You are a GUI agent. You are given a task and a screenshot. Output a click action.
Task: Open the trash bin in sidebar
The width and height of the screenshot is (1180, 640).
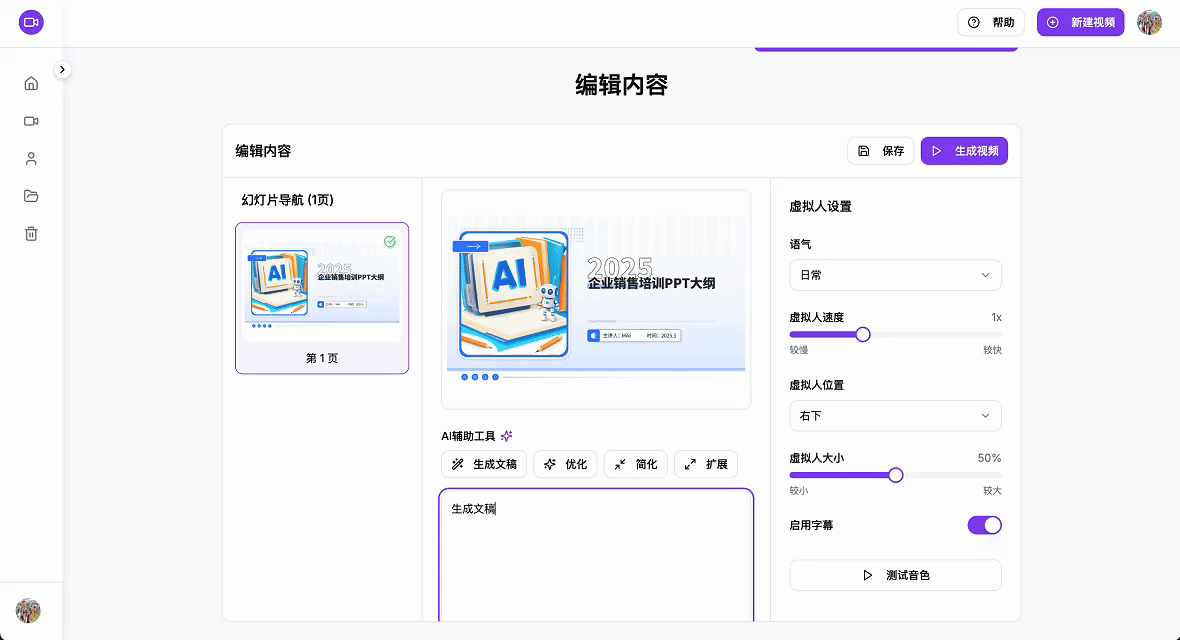coord(31,234)
